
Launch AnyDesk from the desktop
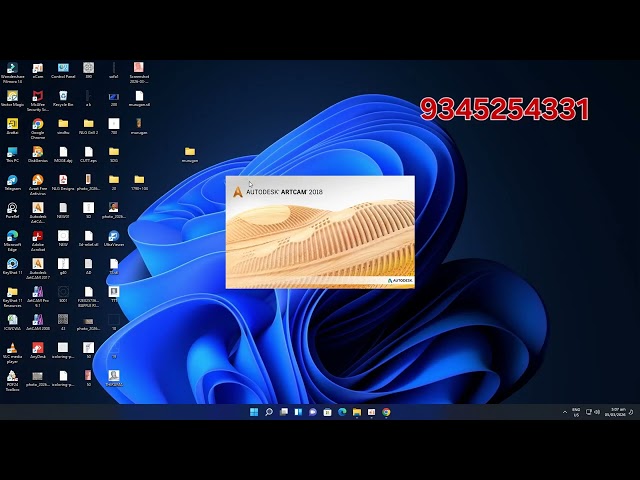click(38, 351)
